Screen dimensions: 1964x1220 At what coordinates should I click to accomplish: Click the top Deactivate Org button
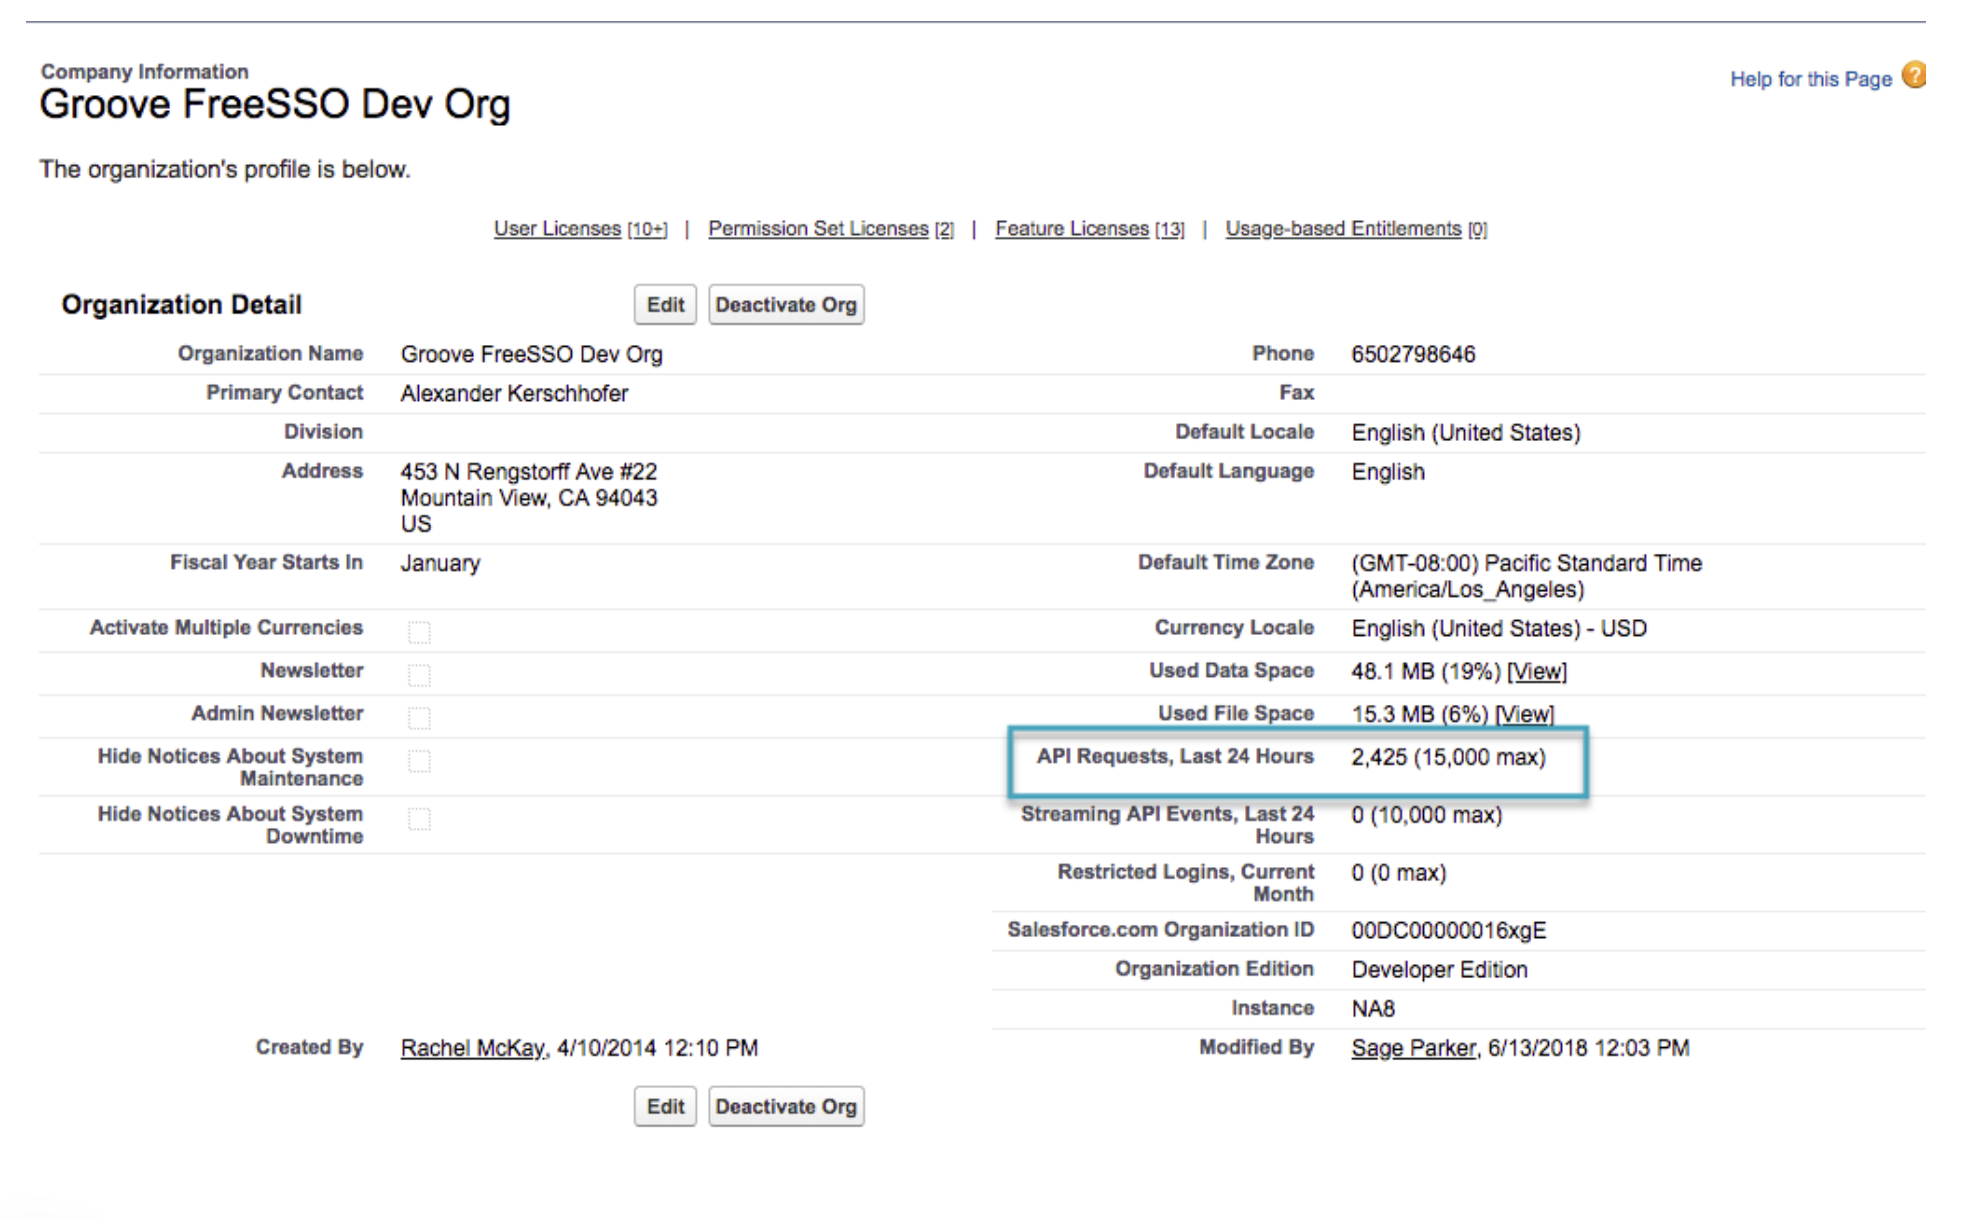click(x=786, y=305)
